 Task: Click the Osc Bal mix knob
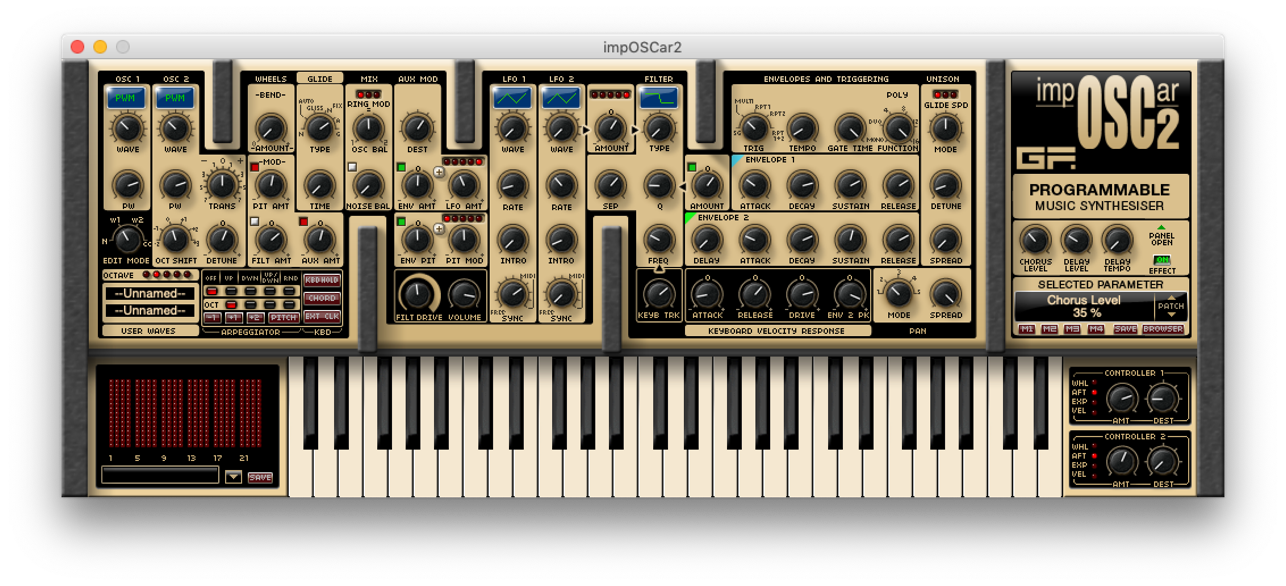[x=368, y=128]
